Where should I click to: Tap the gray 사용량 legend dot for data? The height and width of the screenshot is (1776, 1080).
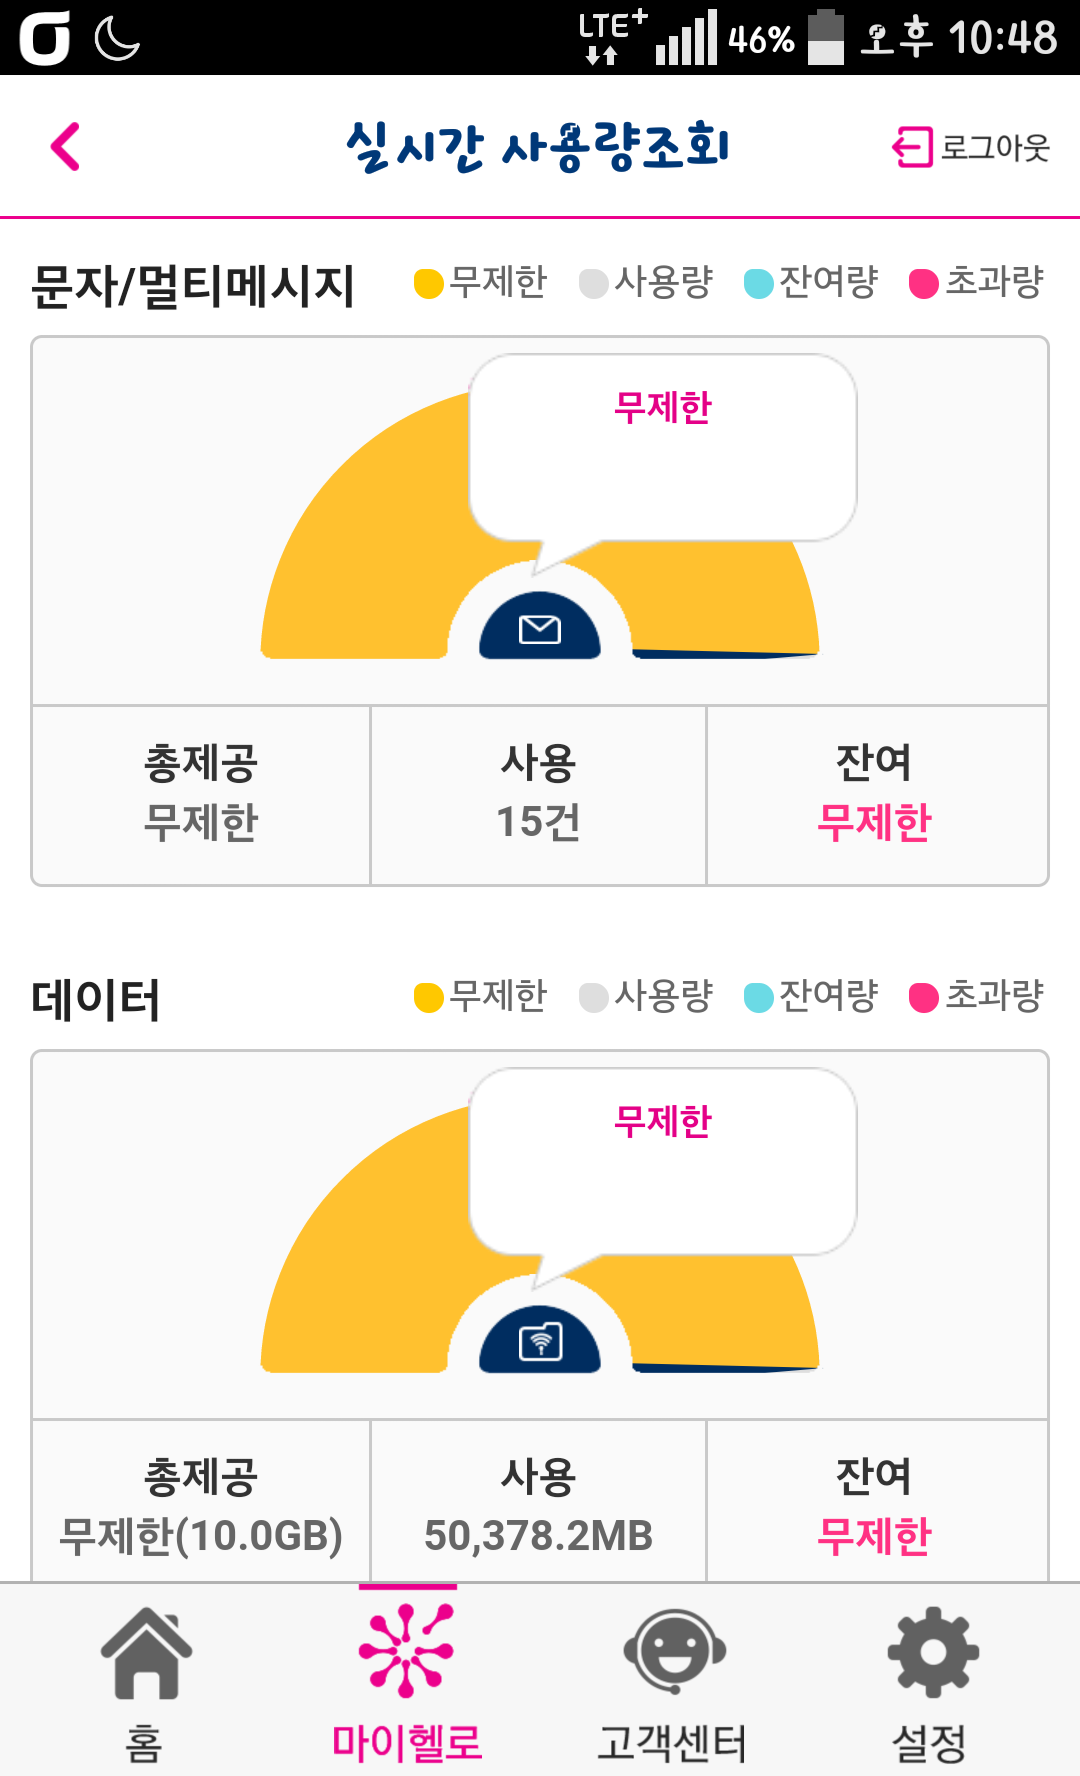click(x=594, y=998)
